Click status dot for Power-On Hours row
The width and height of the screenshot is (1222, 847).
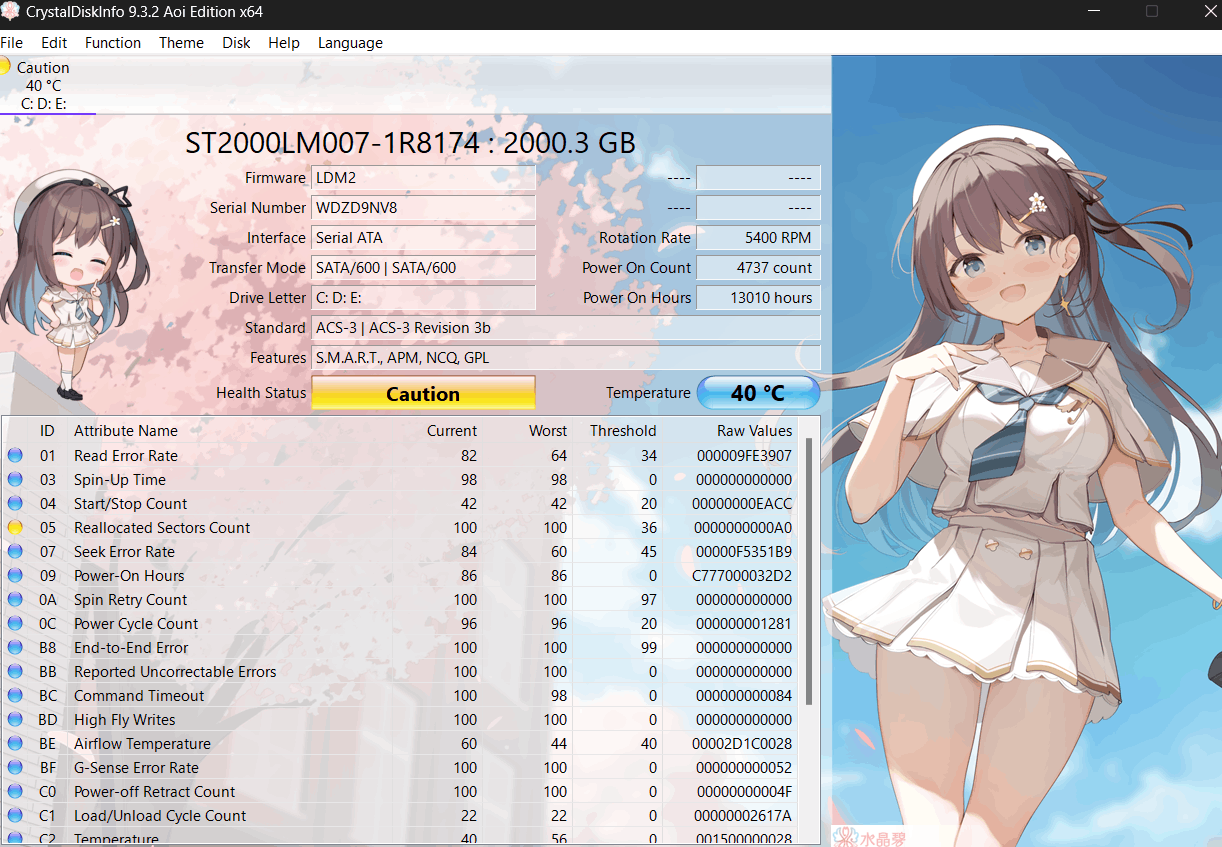(x=15, y=576)
